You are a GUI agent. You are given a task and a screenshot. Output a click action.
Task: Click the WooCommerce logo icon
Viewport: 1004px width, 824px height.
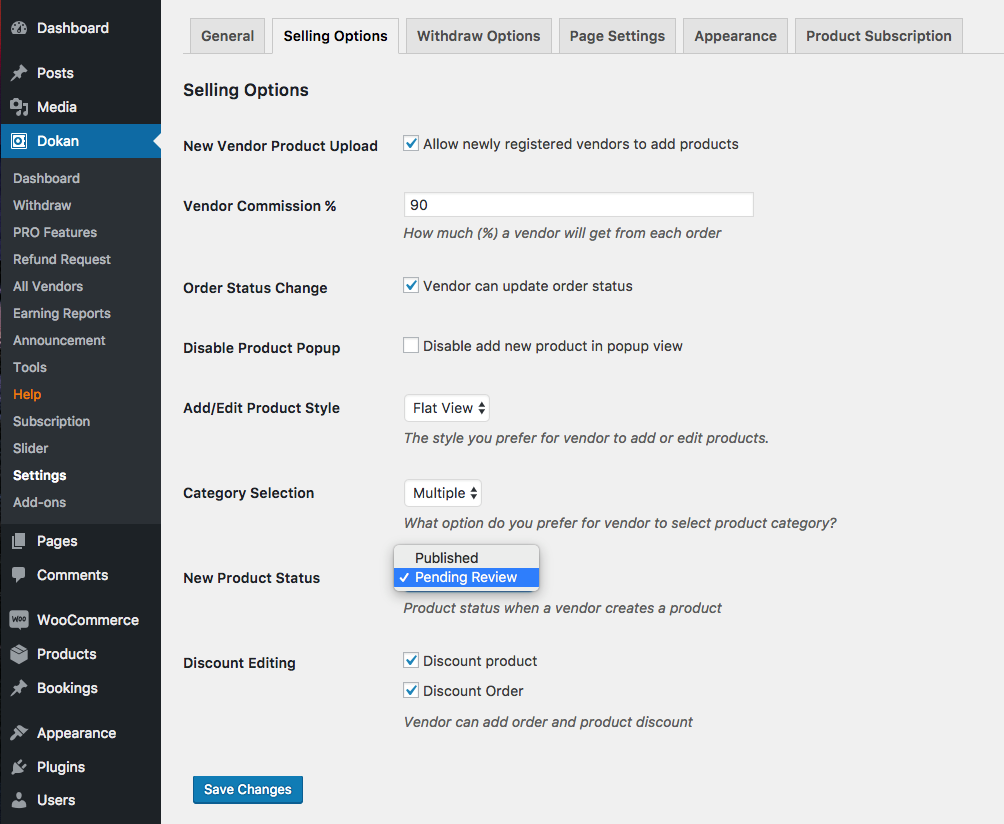[x=19, y=620]
